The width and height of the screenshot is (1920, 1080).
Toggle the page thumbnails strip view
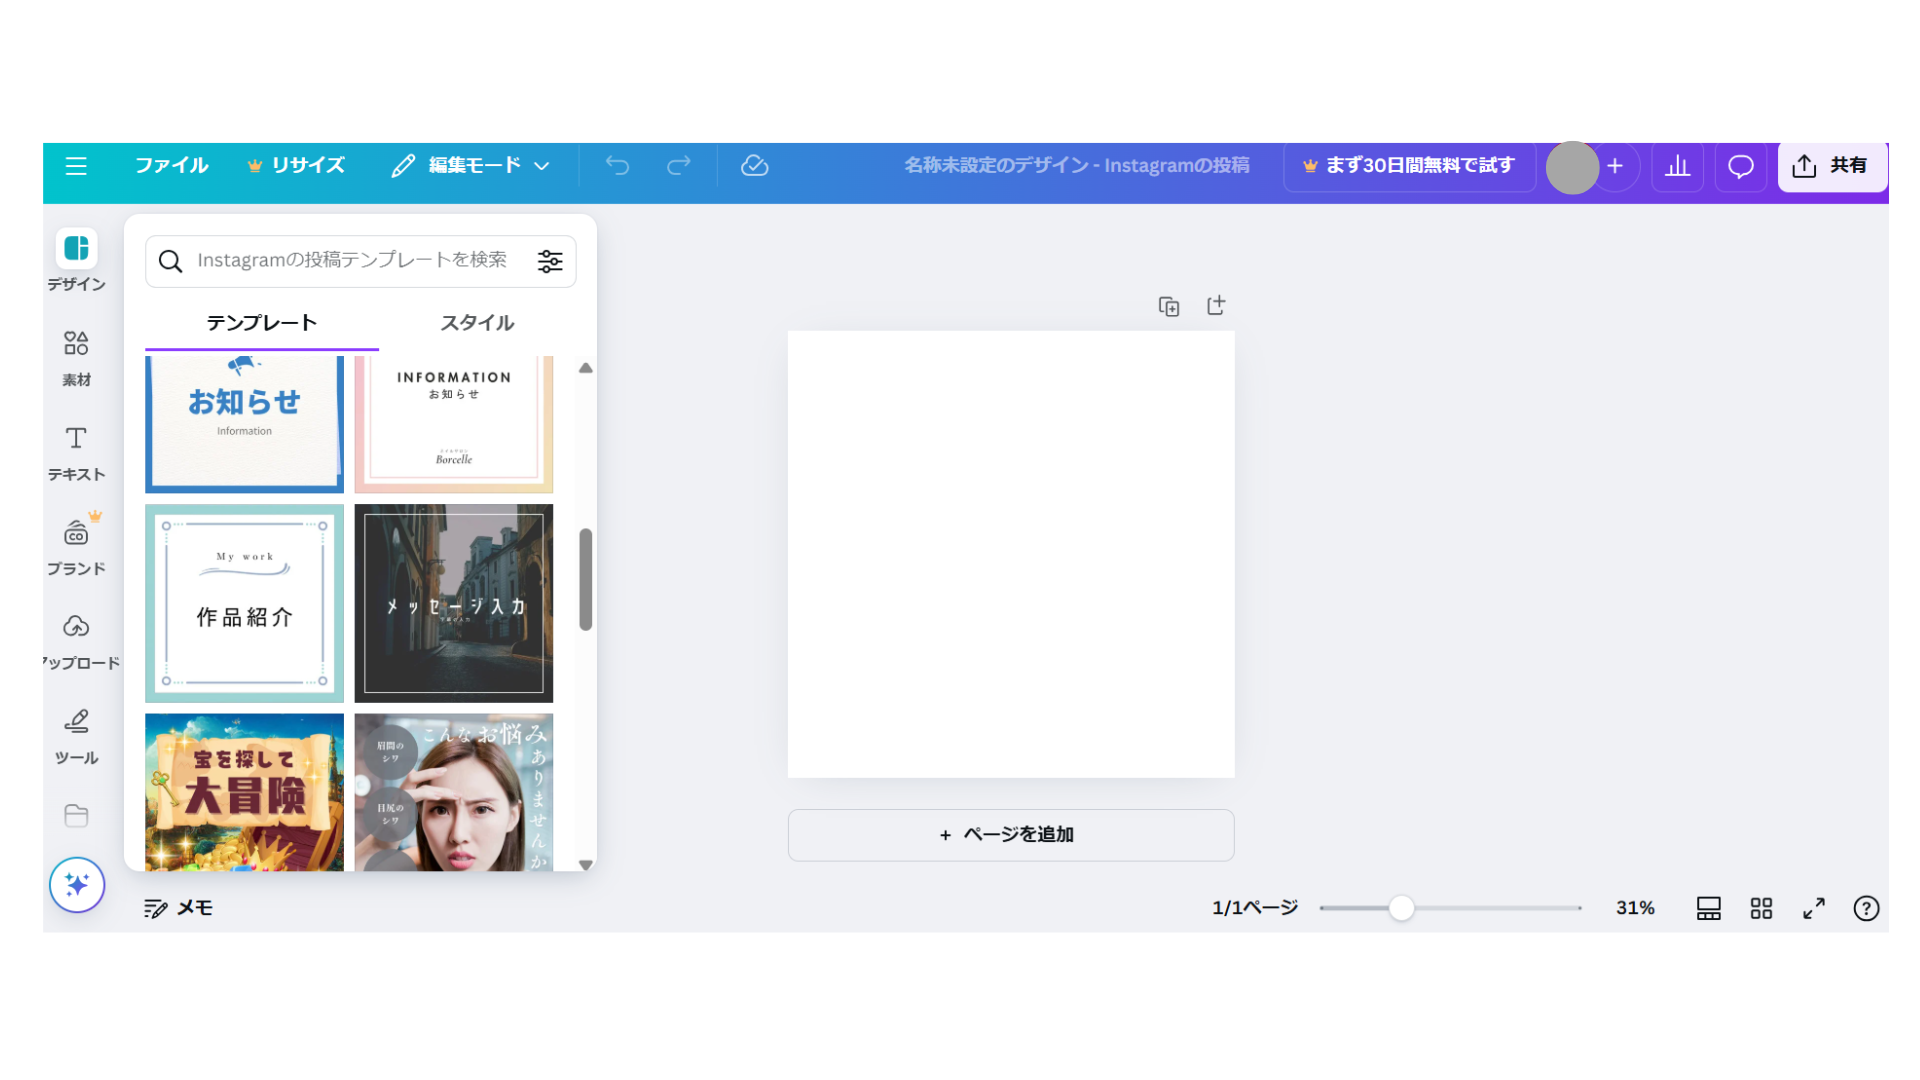pyautogui.click(x=1708, y=908)
